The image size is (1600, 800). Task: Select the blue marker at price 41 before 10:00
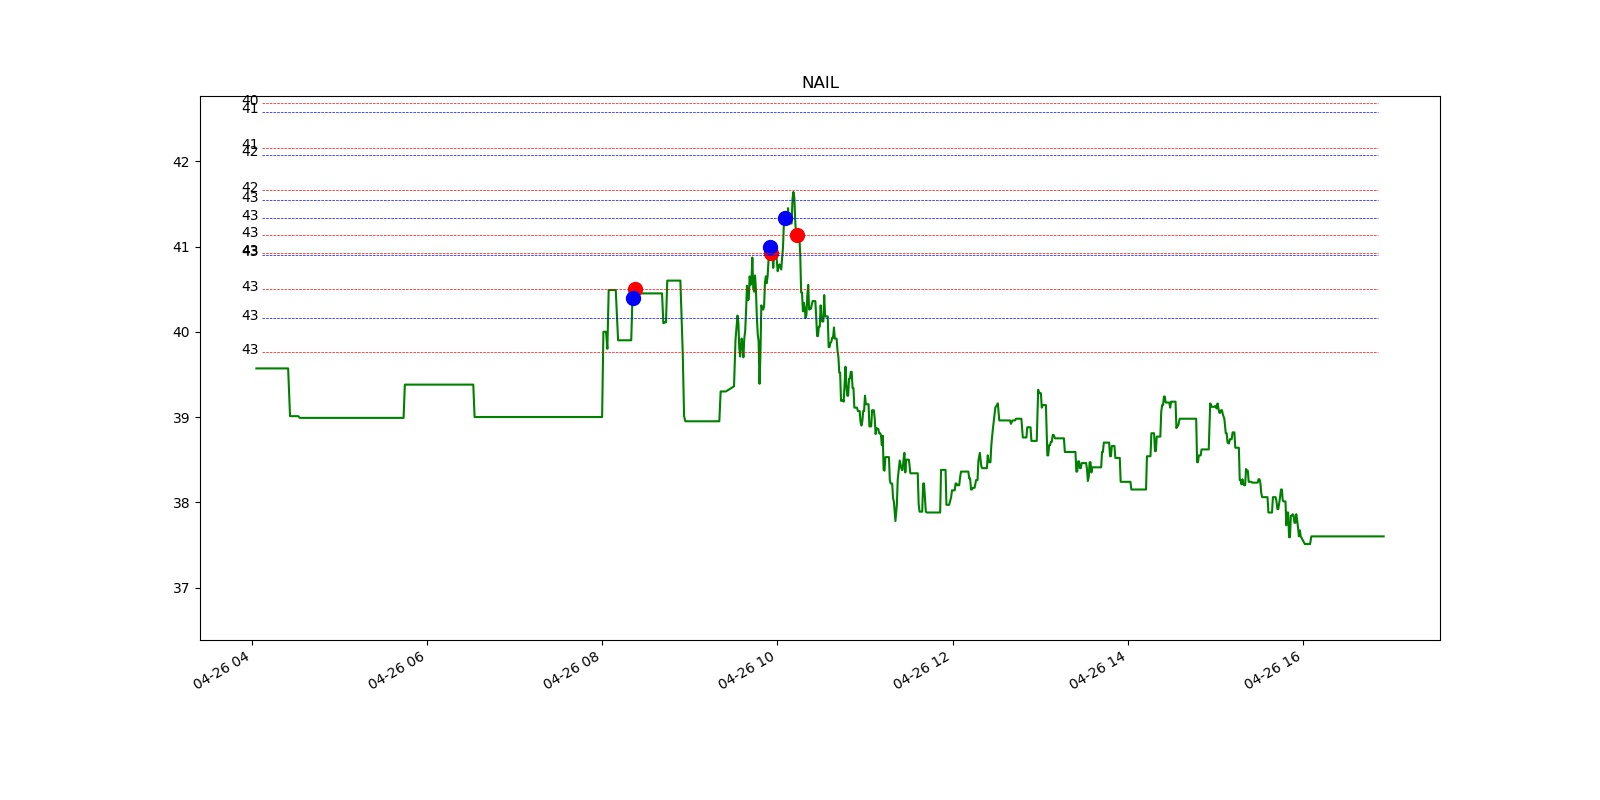tap(770, 247)
